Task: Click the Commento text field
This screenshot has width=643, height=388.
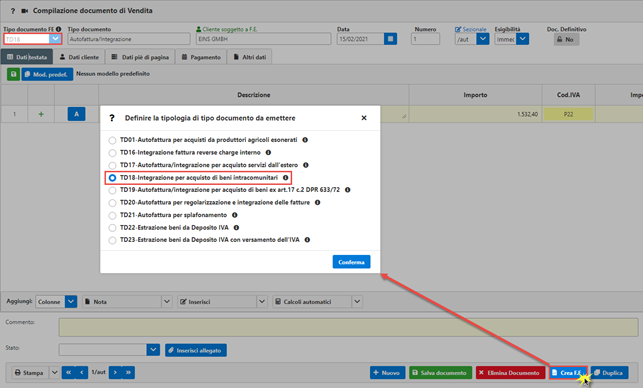Action: coord(348,327)
